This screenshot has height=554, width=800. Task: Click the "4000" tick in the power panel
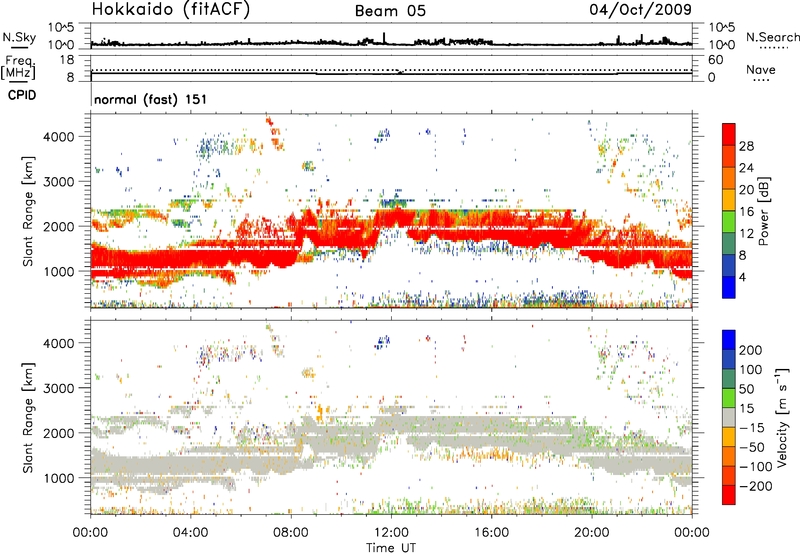click(x=59, y=137)
